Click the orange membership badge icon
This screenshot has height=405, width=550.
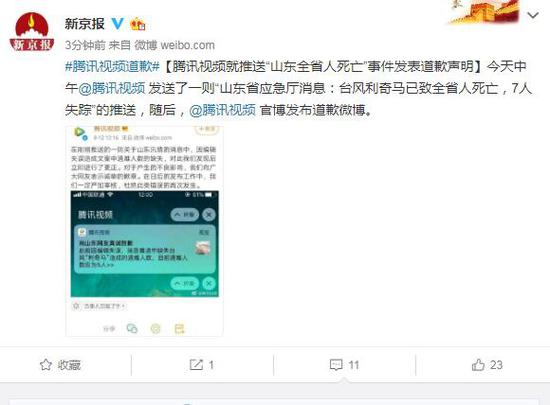click(x=138, y=24)
